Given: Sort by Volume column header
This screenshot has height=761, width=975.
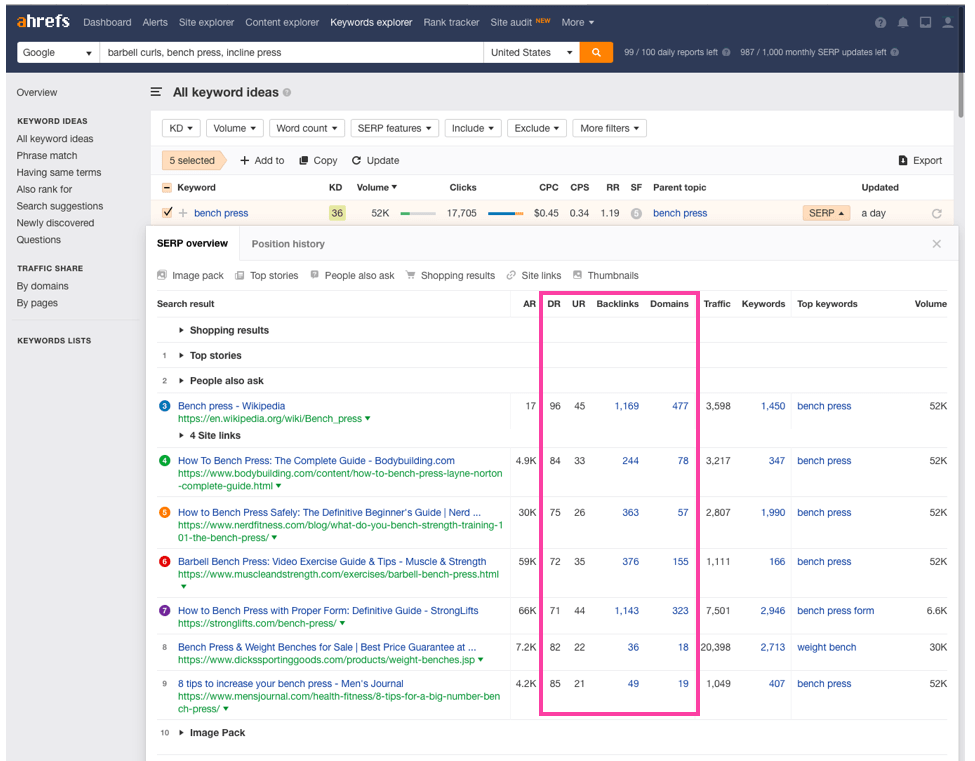Looking at the screenshot, I should coord(377,187).
